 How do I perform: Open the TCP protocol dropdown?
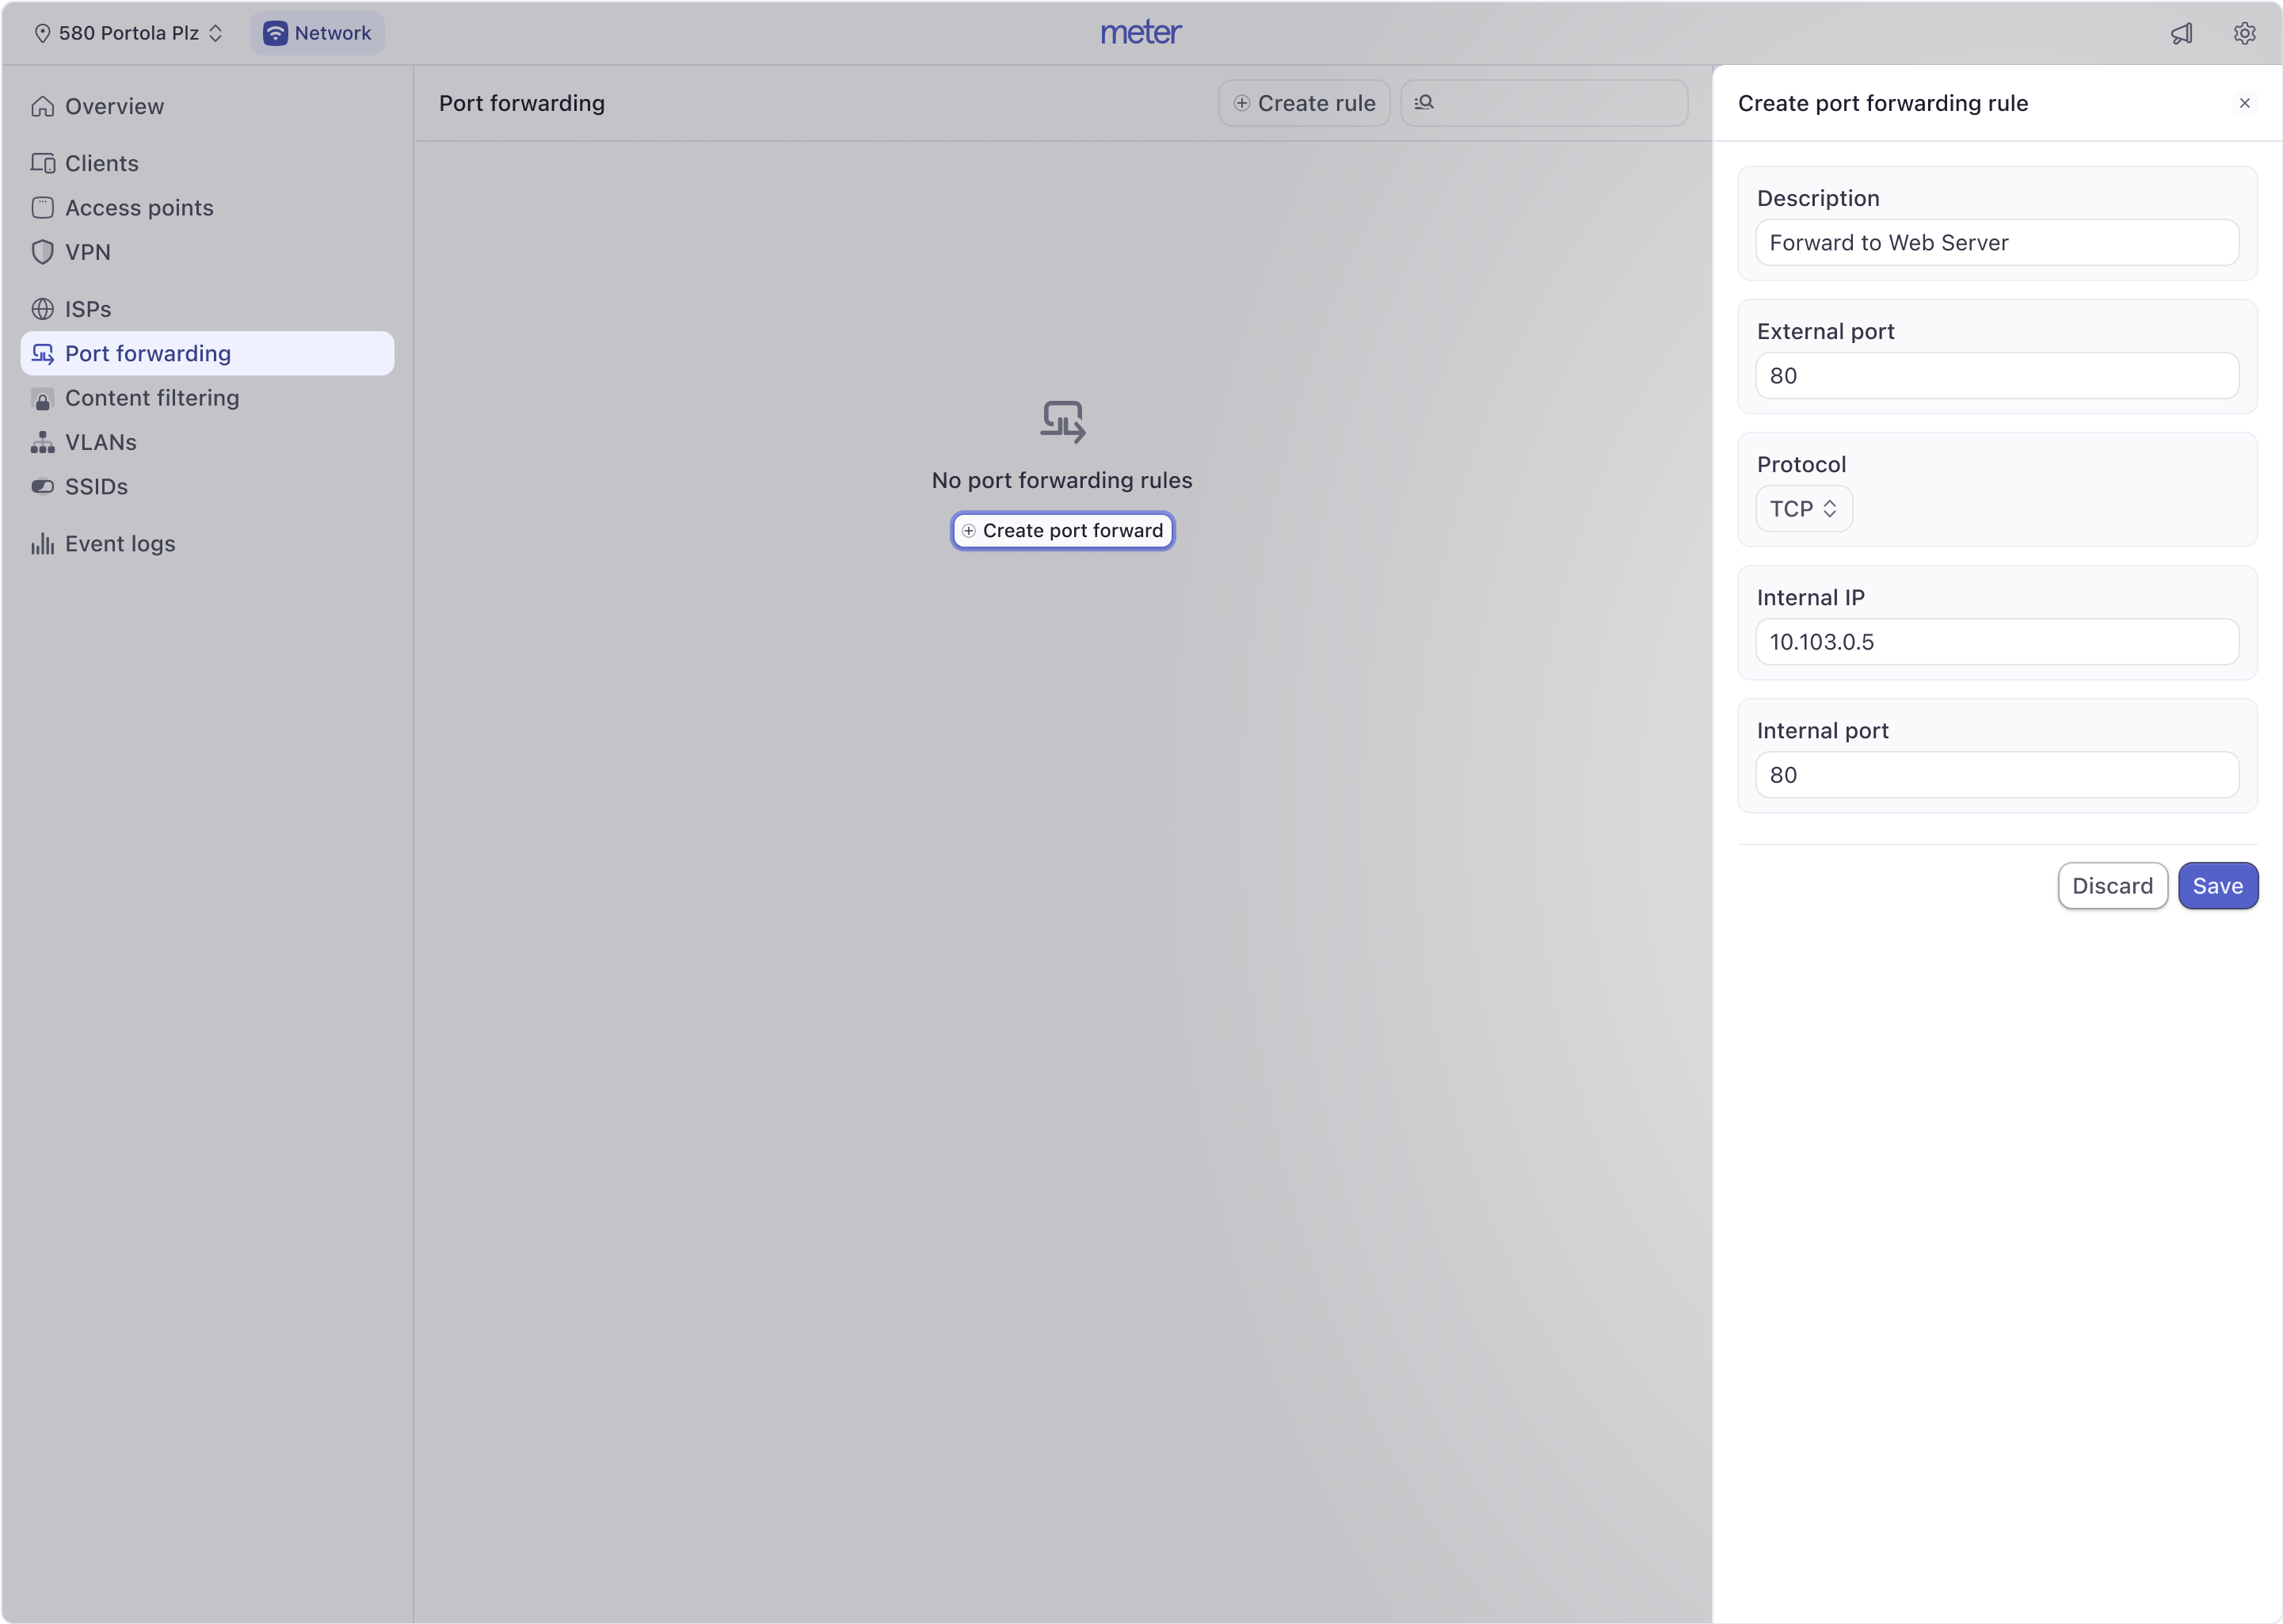coord(1804,509)
